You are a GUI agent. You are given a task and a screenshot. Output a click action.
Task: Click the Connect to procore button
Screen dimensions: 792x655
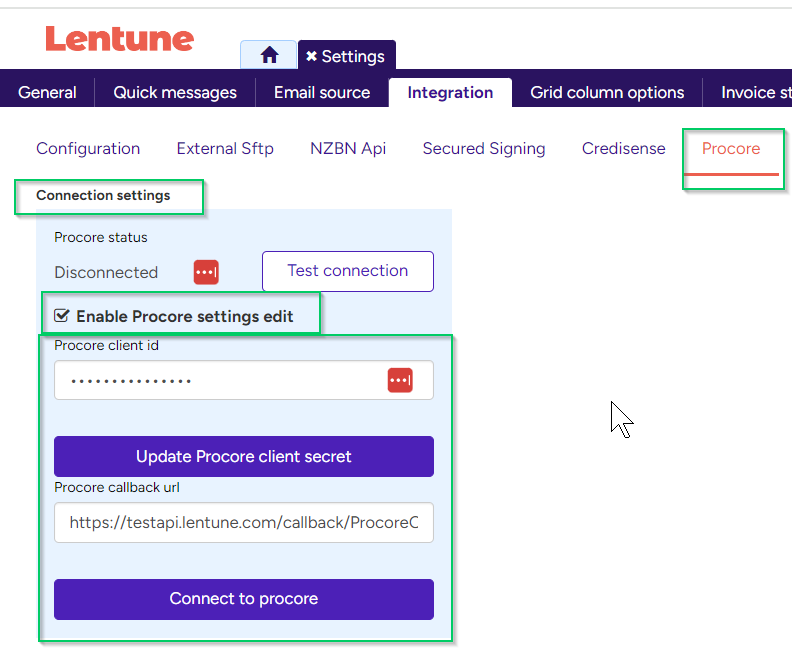244,599
